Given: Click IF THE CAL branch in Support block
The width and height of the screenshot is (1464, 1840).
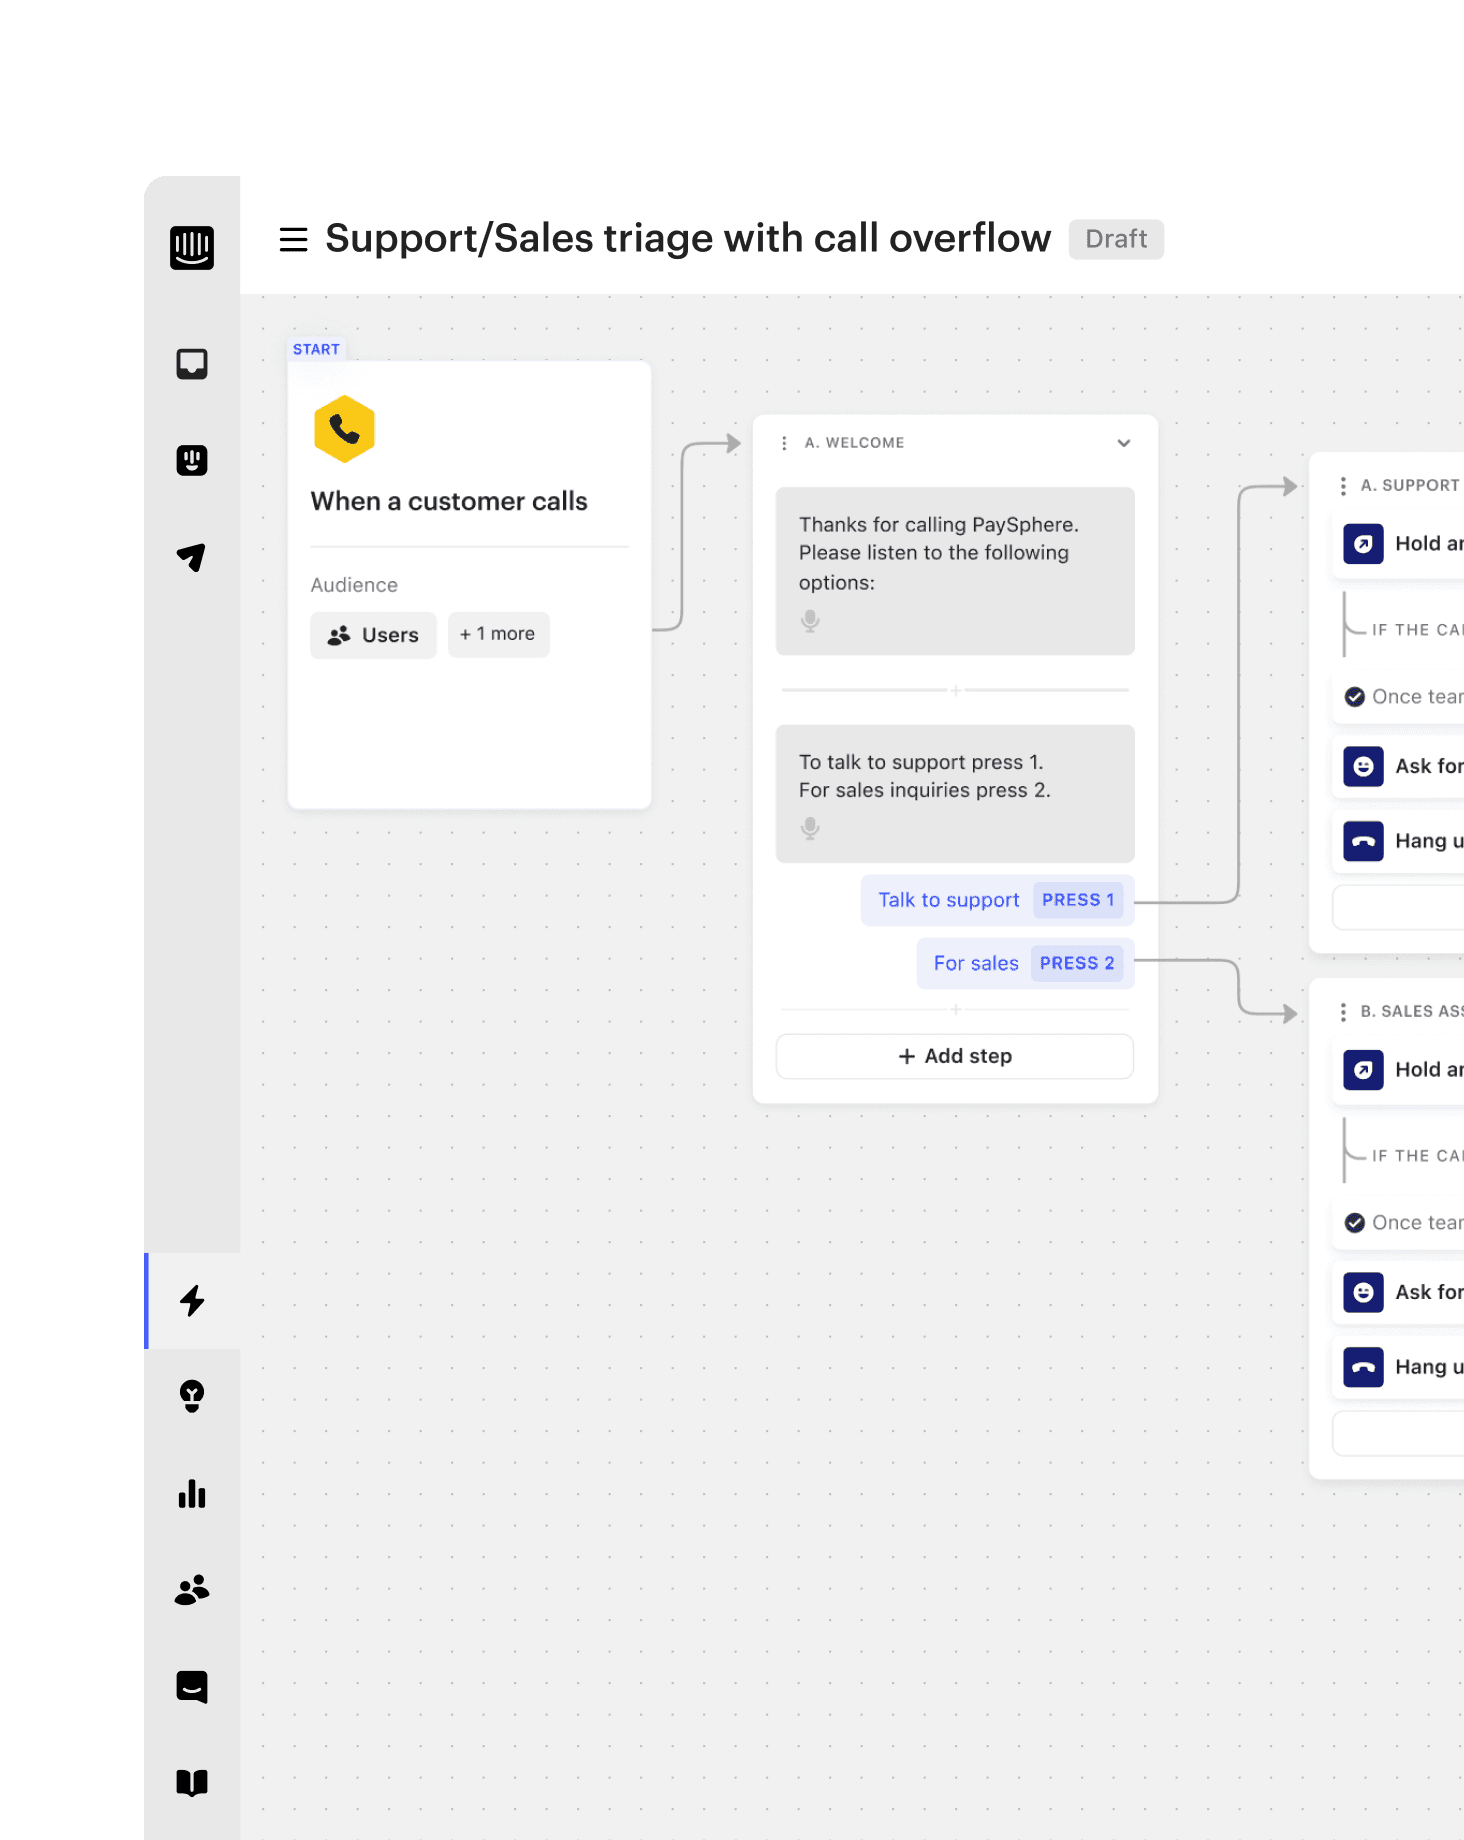Looking at the screenshot, I should (1417, 630).
